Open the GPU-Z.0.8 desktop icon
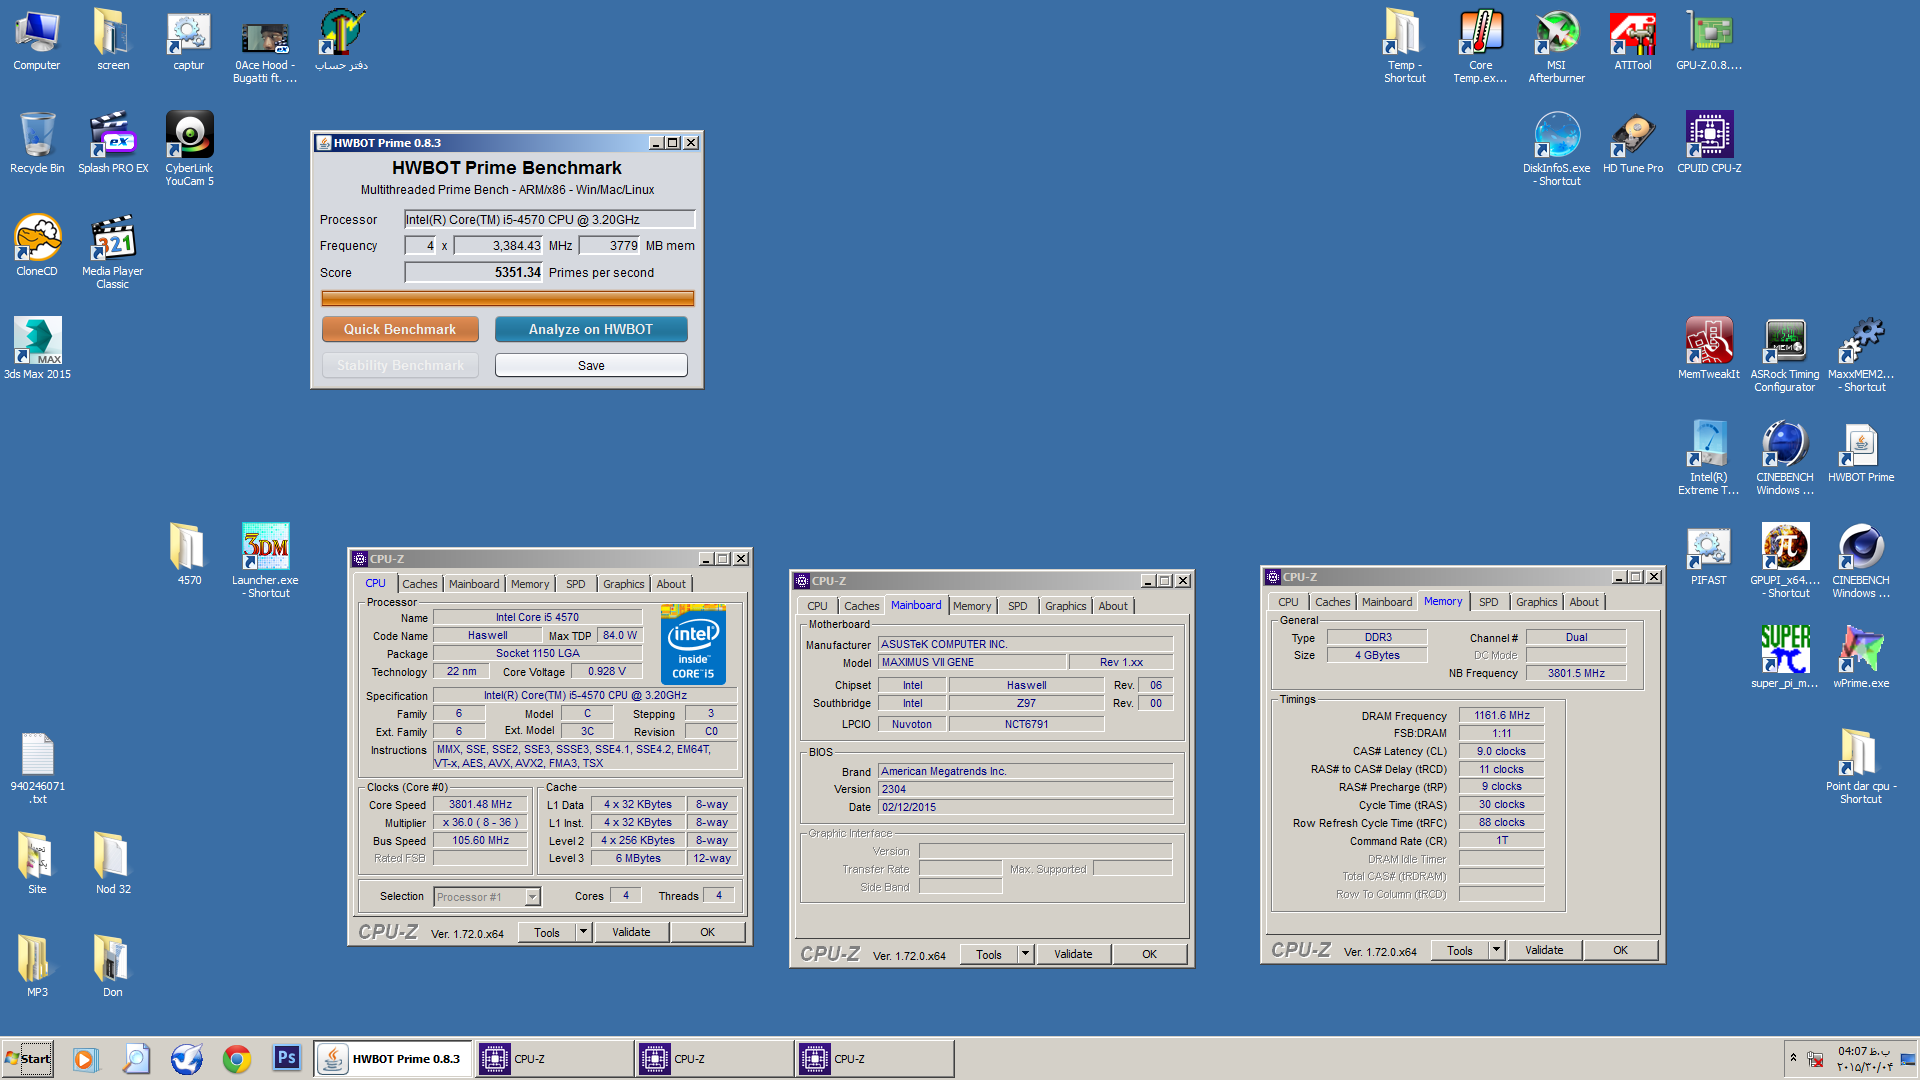This screenshot has width=1920, height=1080. coord(1709,40)
